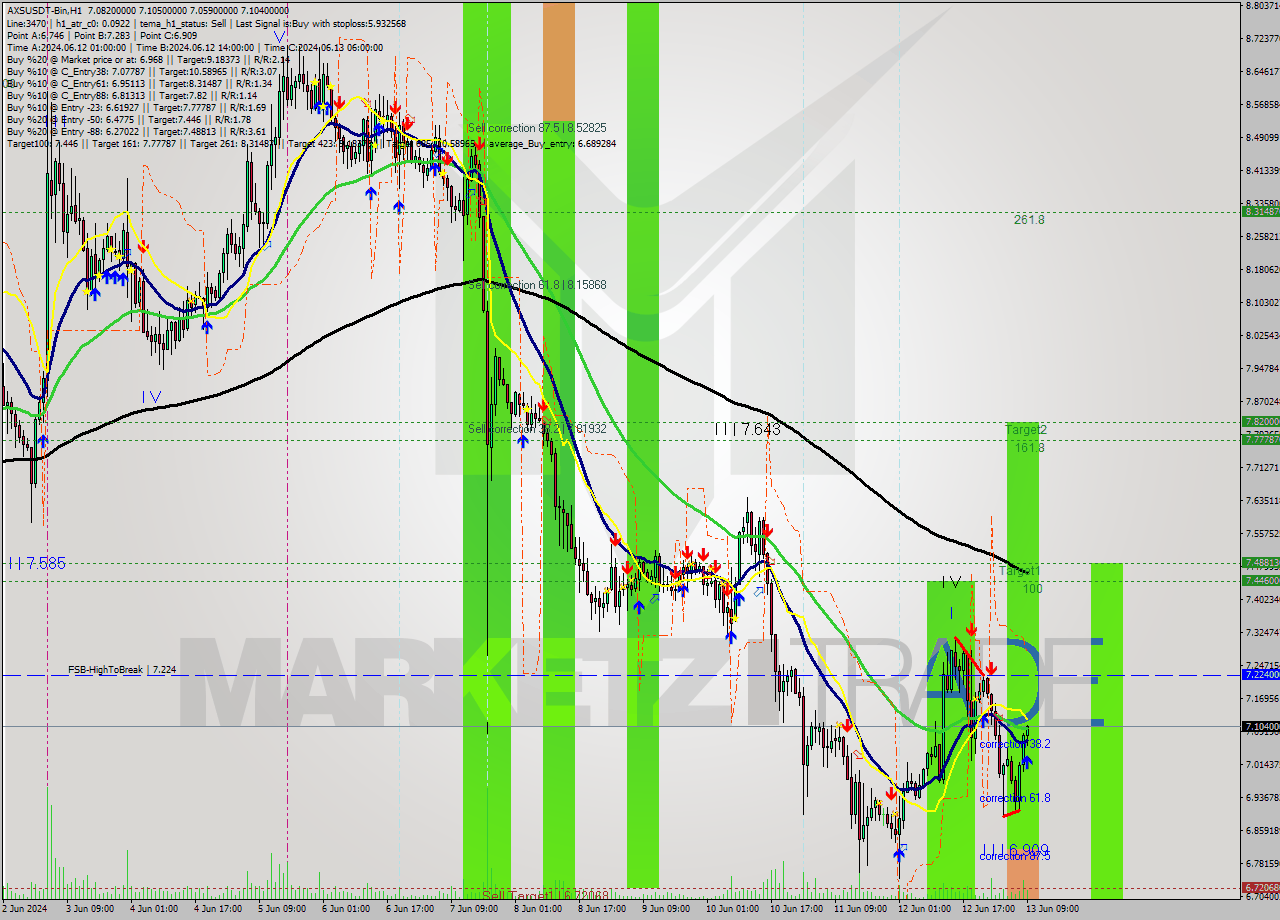
Task: Click the 'FSB-HighToBreak | 7.224' level label
Action: click(x=122, y=669)
